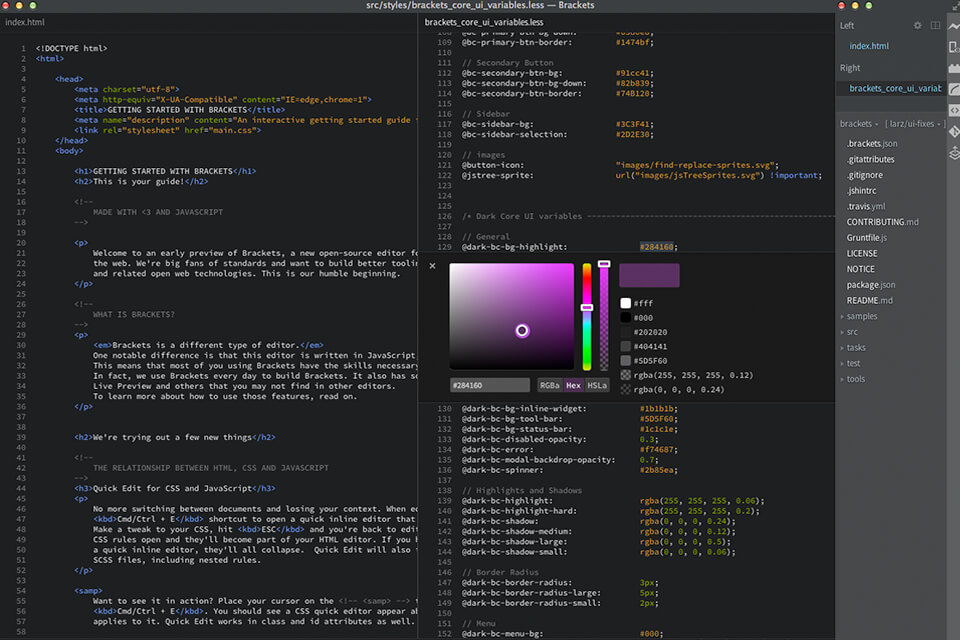Close the inline color editor
The width and height of the screenshot is (960, 640).
tap(432, 266)
